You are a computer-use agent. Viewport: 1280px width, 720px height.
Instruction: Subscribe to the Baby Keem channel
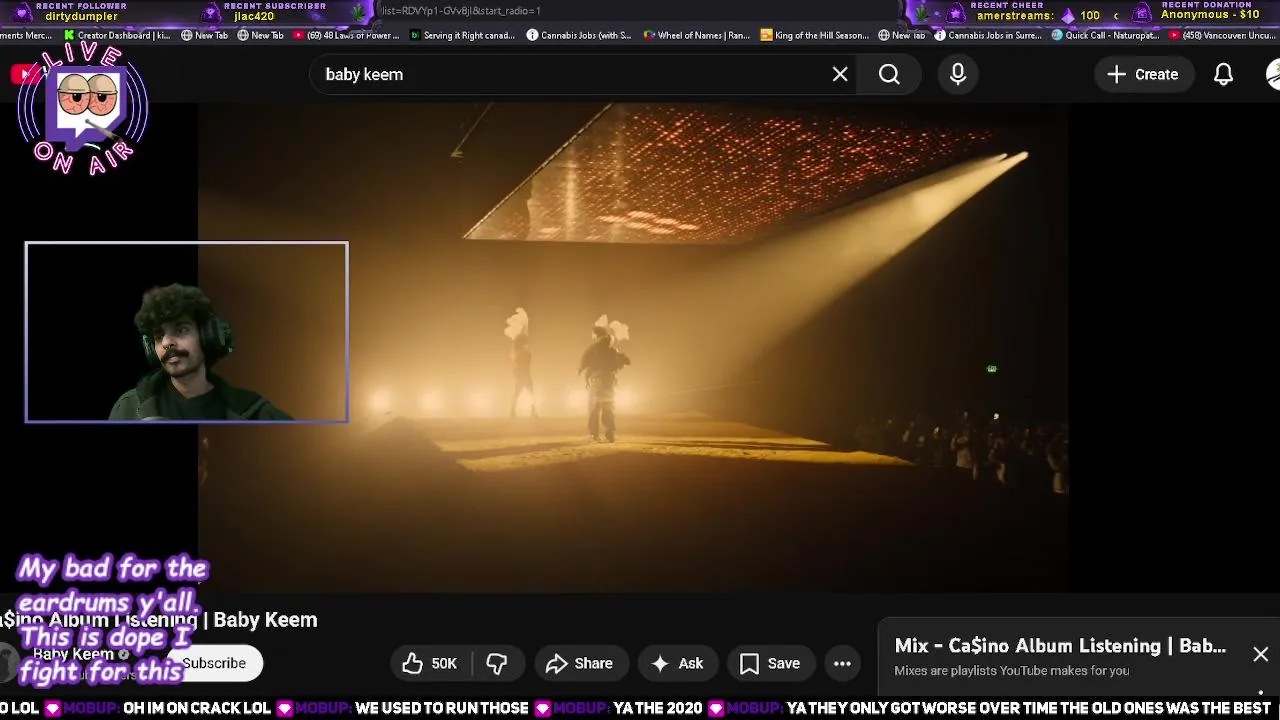tap(214, 663)
